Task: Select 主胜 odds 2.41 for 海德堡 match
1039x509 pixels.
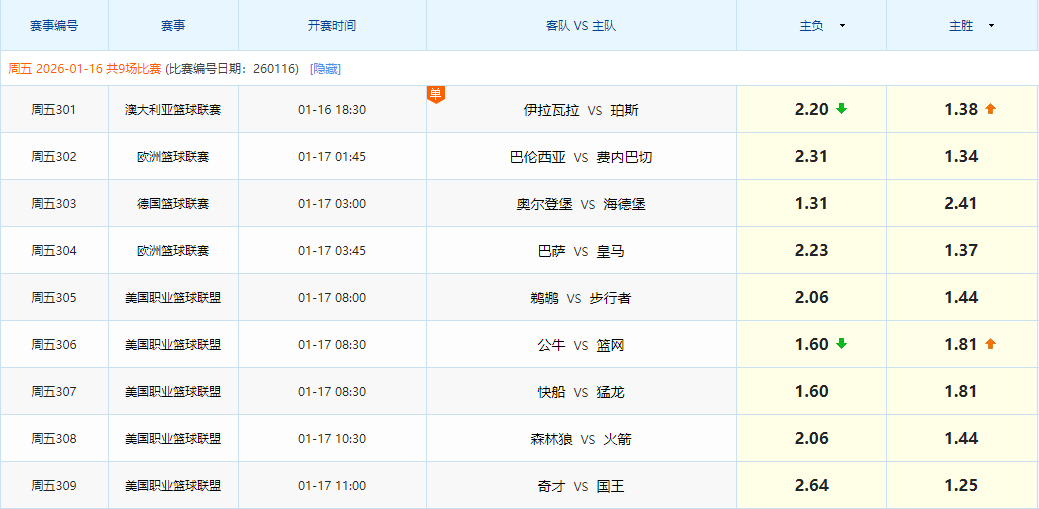Action: [962, 203]
